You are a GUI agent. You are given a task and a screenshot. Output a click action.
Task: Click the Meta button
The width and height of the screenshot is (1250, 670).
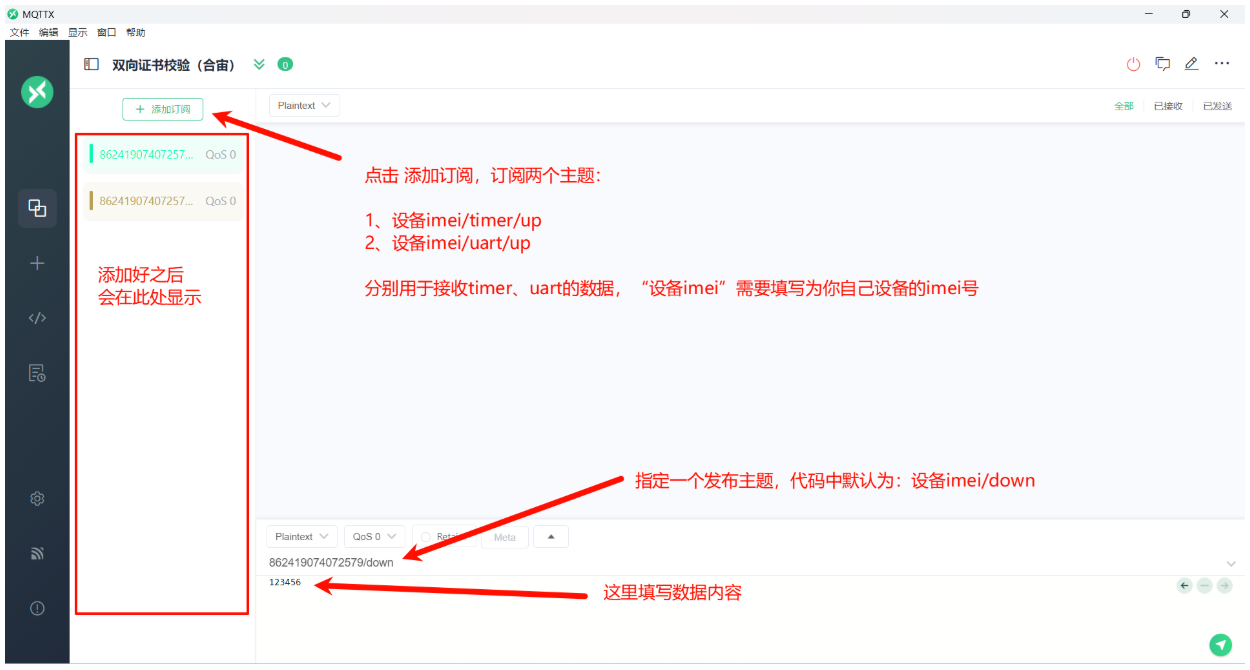pyautogui.click(x=505, y=537)
